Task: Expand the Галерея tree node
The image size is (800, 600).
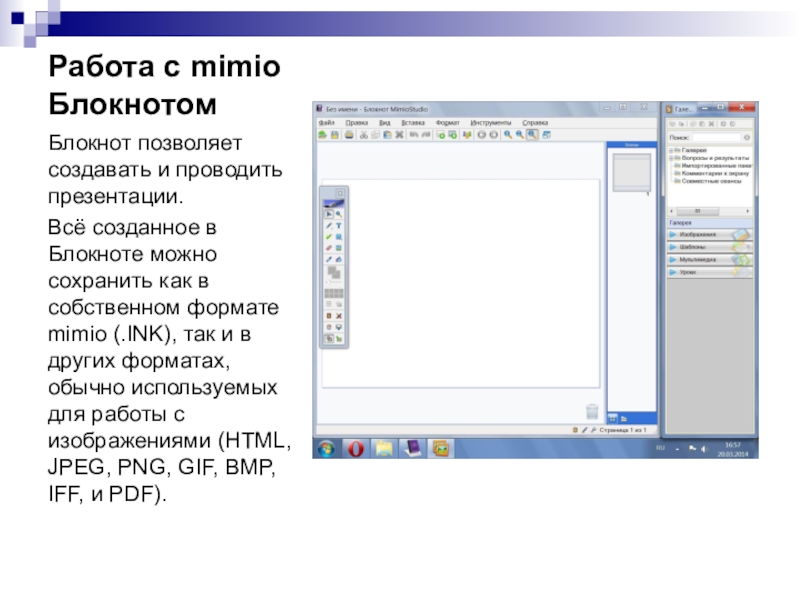Action: point(671,151)
